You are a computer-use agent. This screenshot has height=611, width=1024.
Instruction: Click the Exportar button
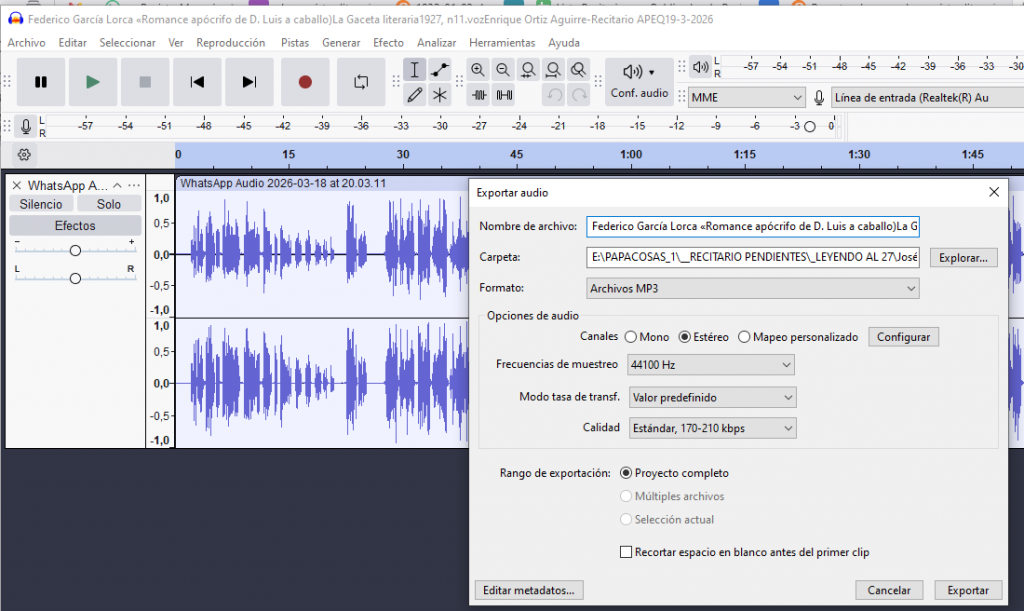pos(967,590)
